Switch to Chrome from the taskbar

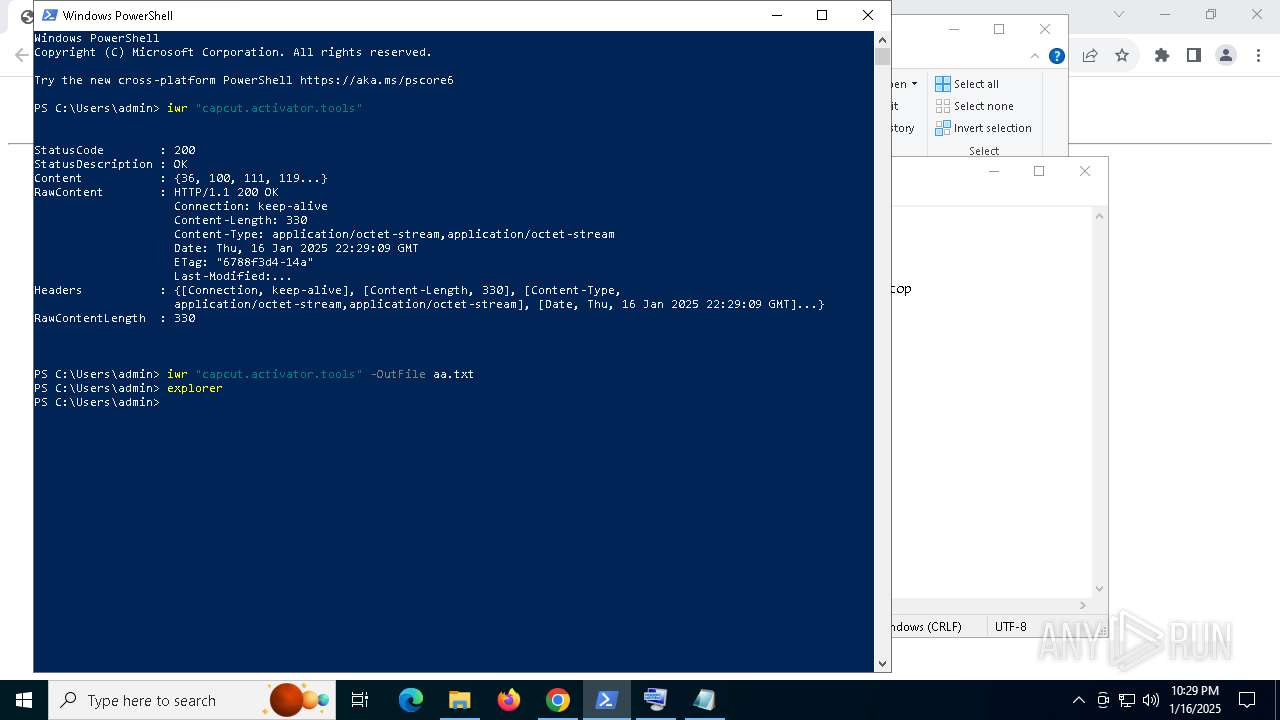click(x=558, y=700)
